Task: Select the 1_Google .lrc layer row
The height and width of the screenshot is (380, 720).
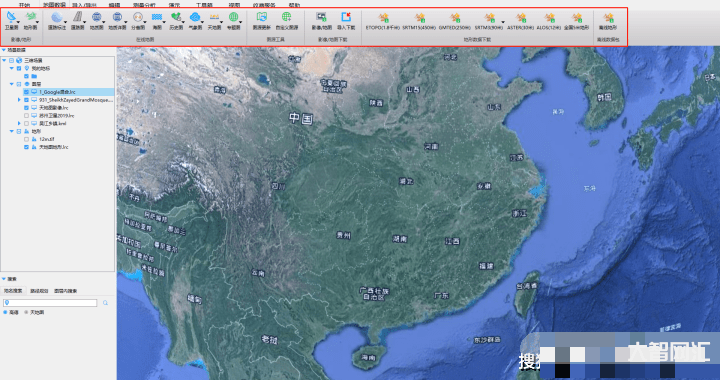Action: point(68,92)
